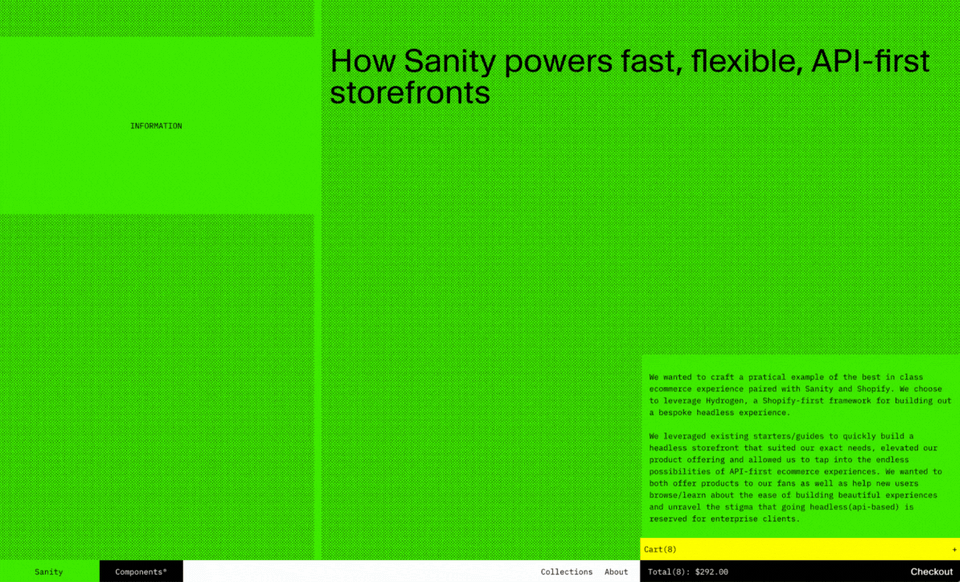960x582 pixels.
Task: Click the Checkout button
Action: [x=931, y=572]
